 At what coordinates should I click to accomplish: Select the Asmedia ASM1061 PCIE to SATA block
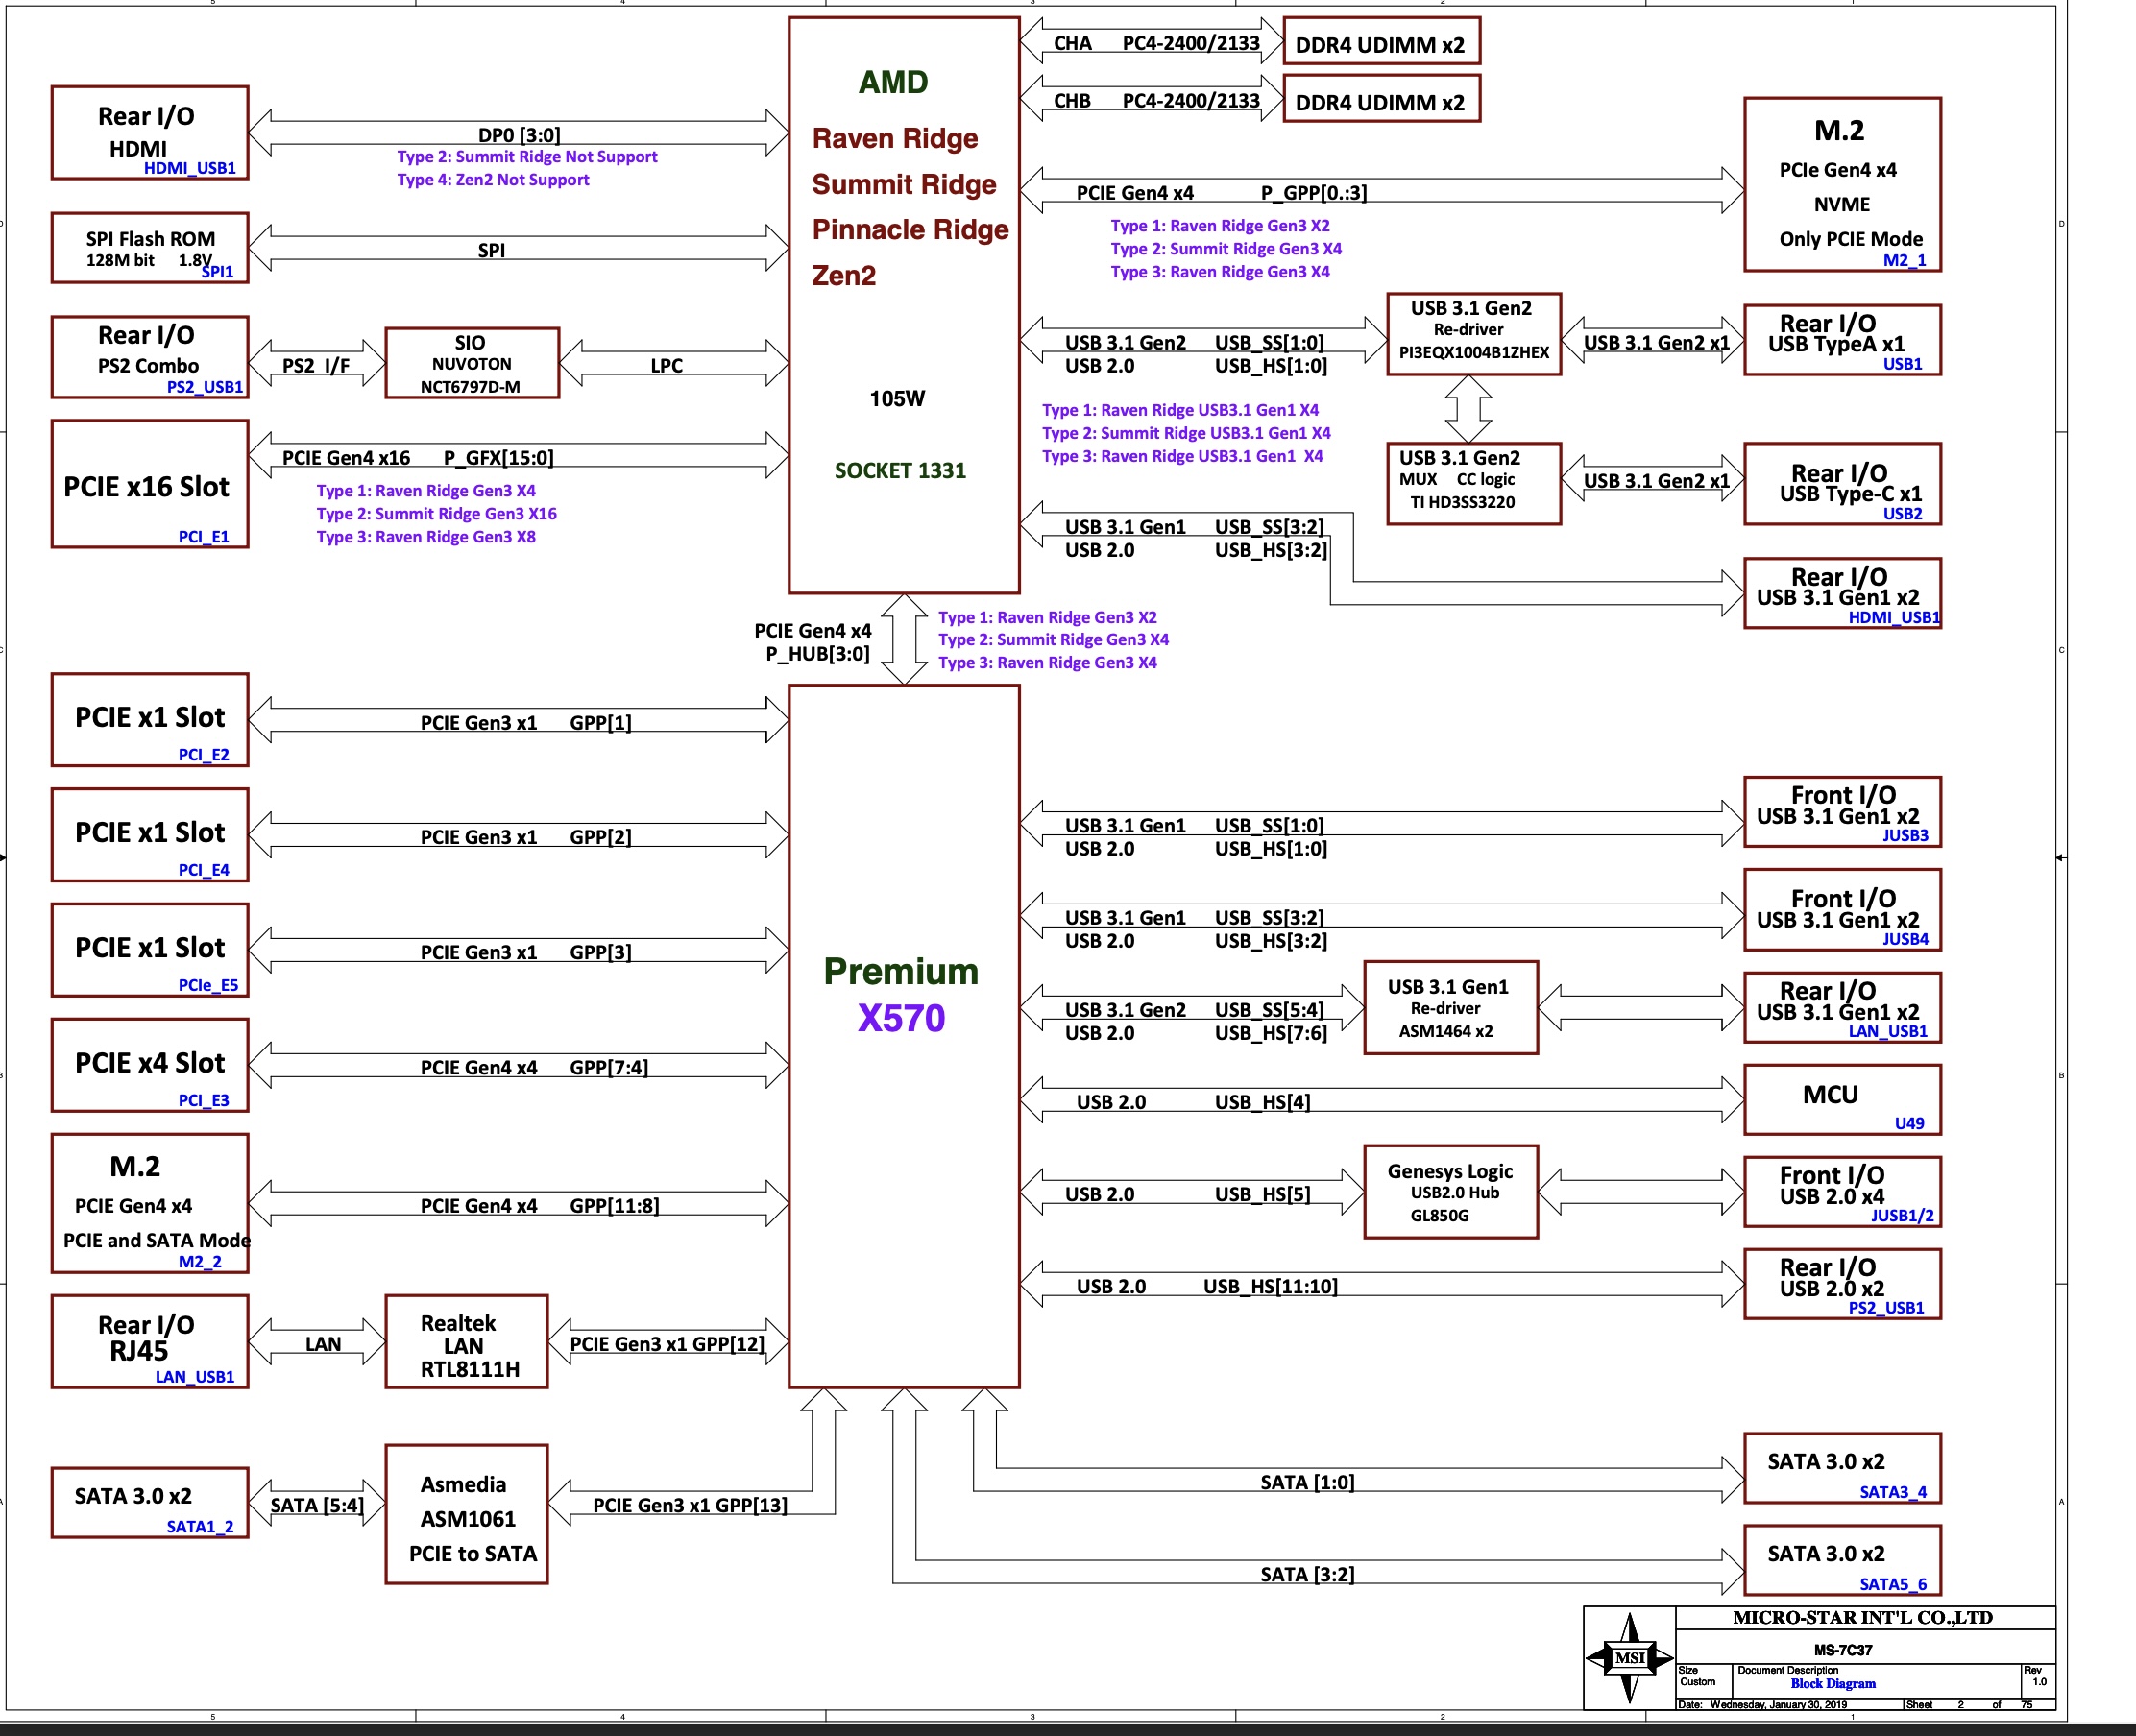coord(466,1514)
